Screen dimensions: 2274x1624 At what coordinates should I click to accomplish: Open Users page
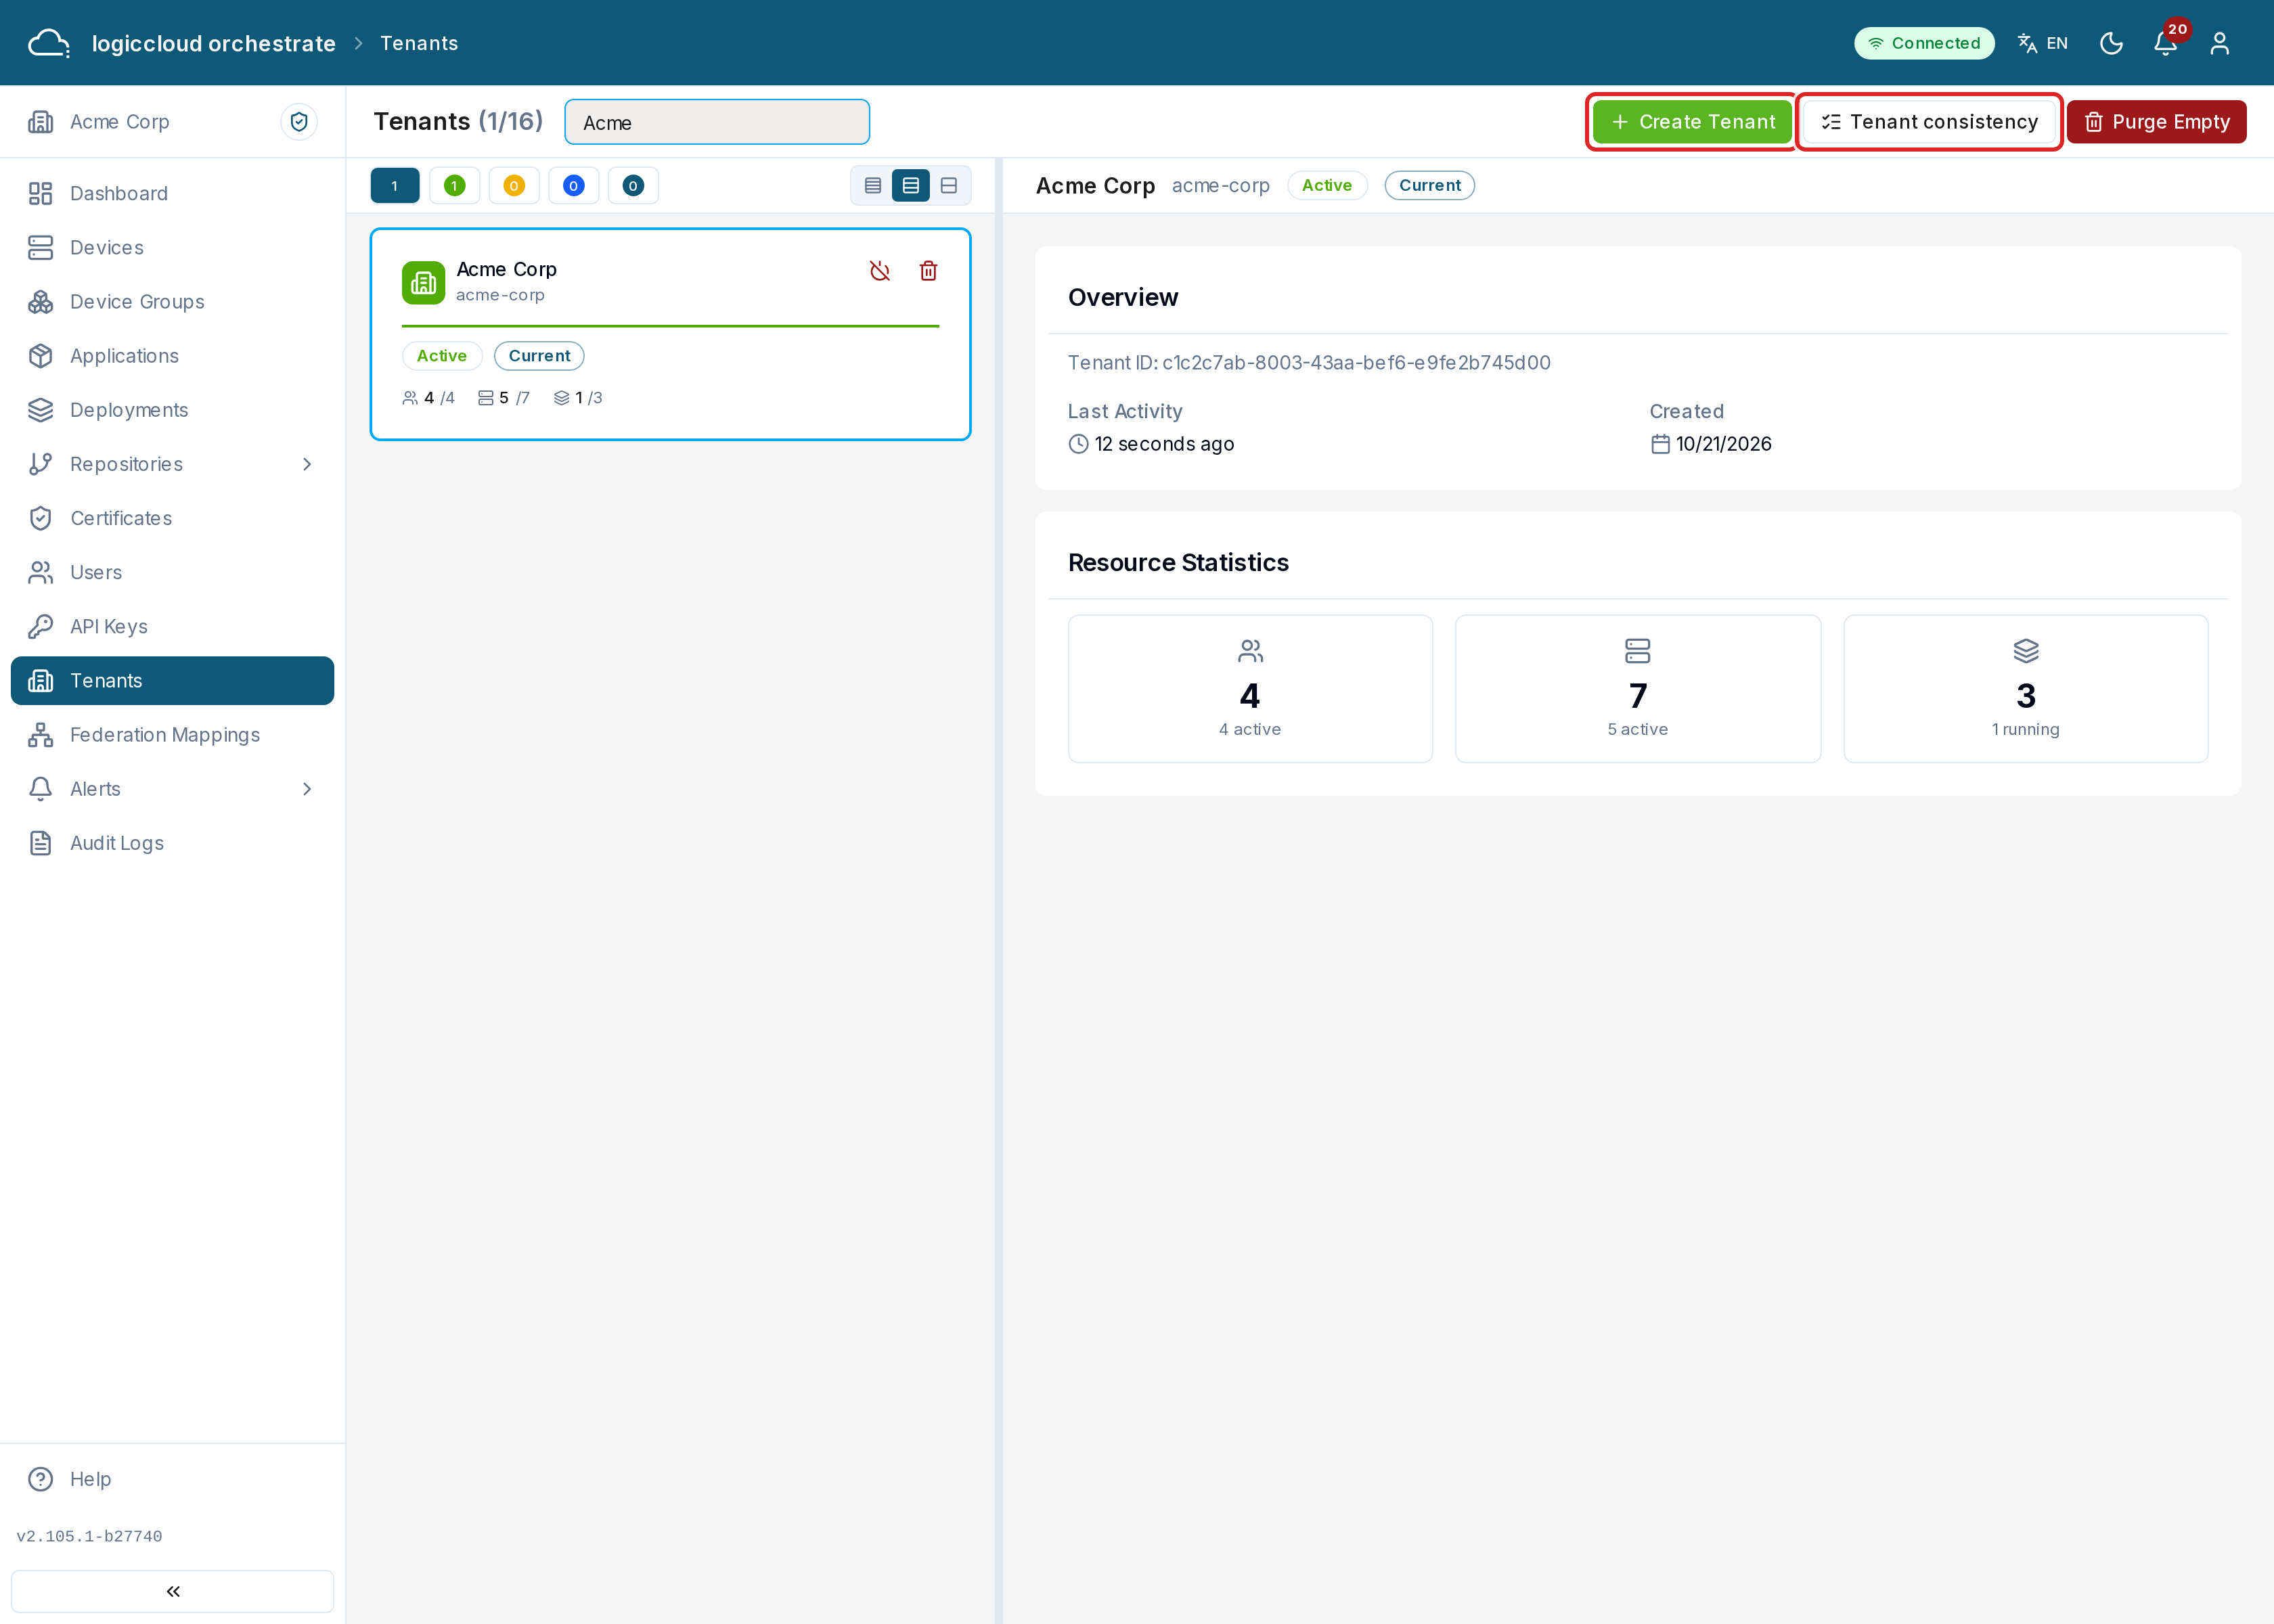(x=172, y=572)
